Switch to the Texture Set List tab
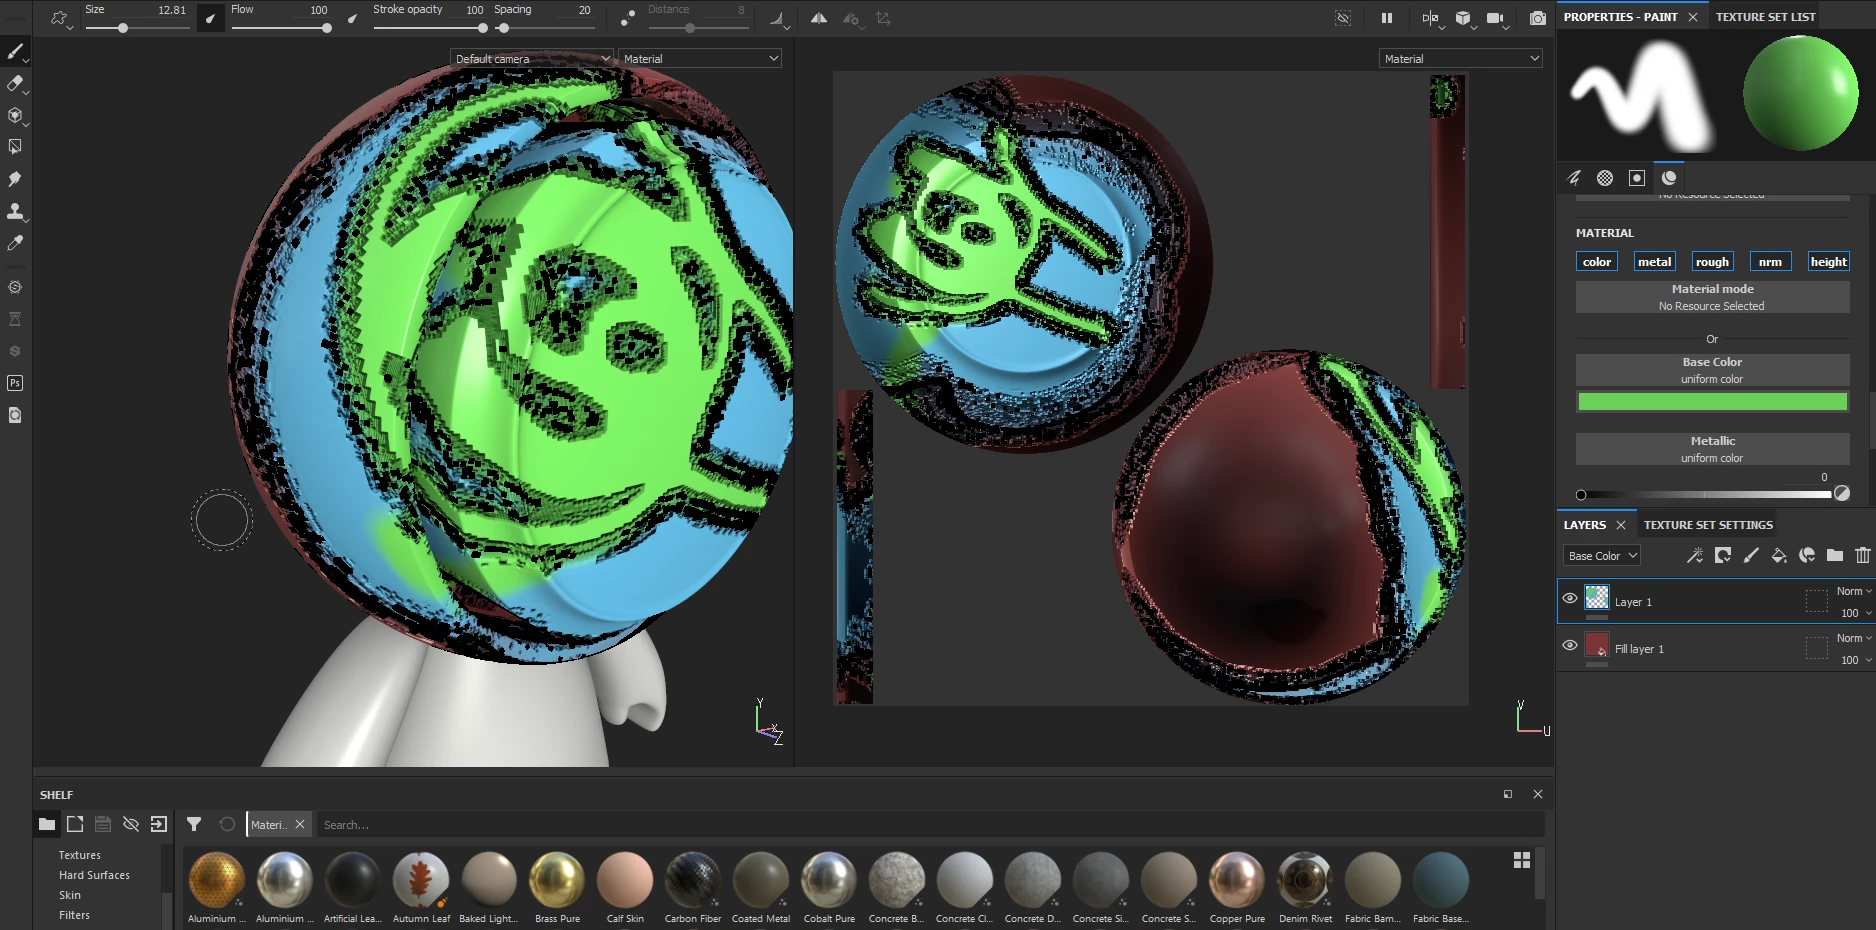The image size is (1876, 930). (1765, 17)
